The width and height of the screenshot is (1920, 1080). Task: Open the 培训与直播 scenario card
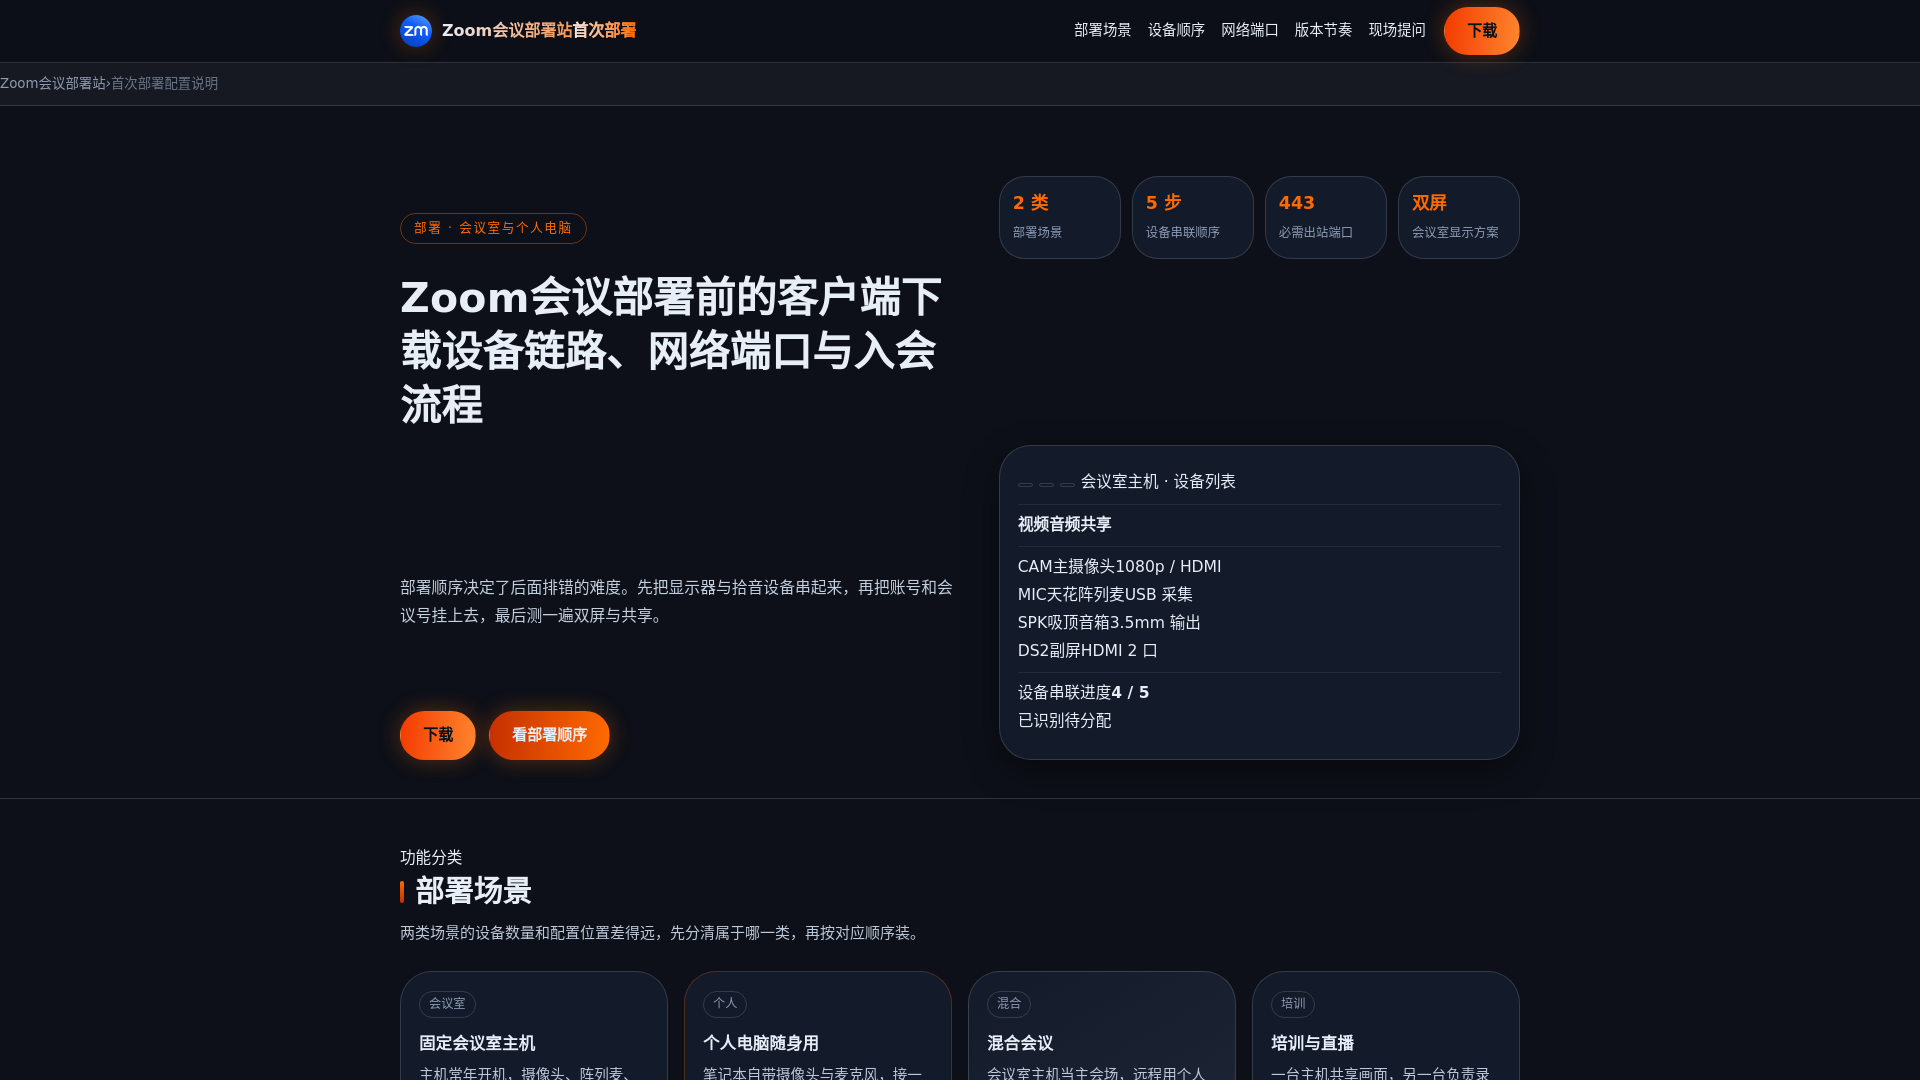pyautogui.click(x=1386, y=1026)
